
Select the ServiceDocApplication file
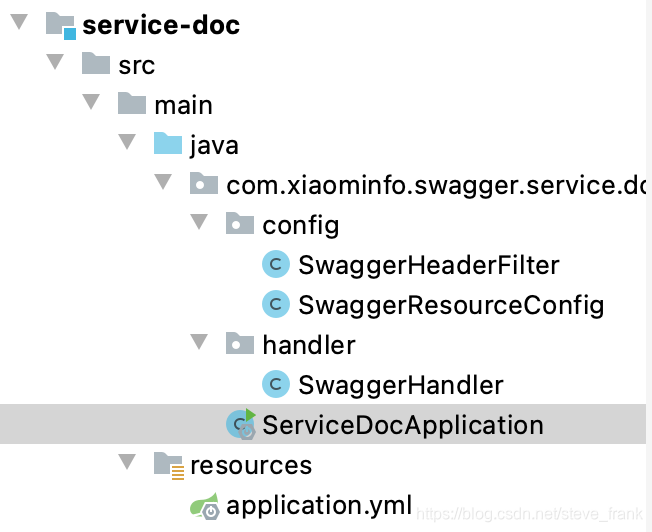pos(403,425)
